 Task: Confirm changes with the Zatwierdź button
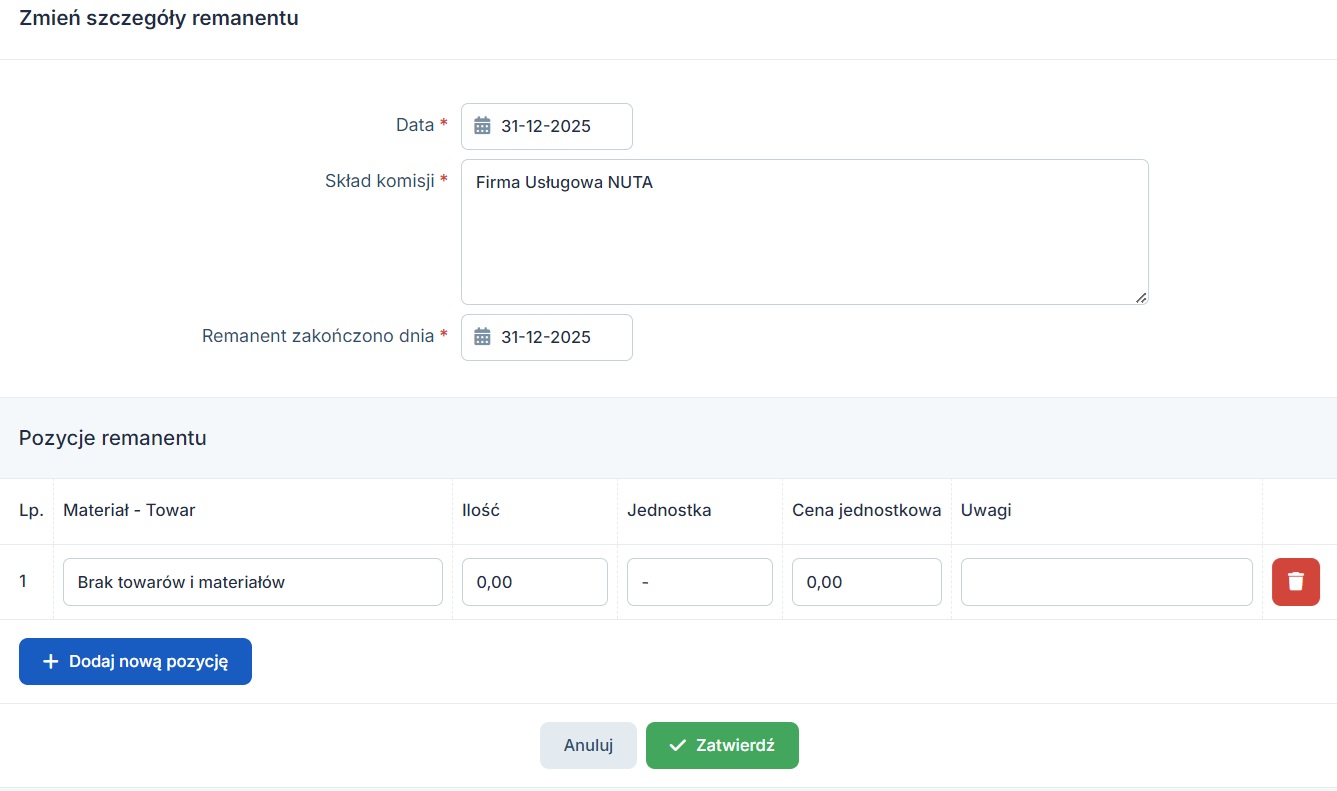722,745
